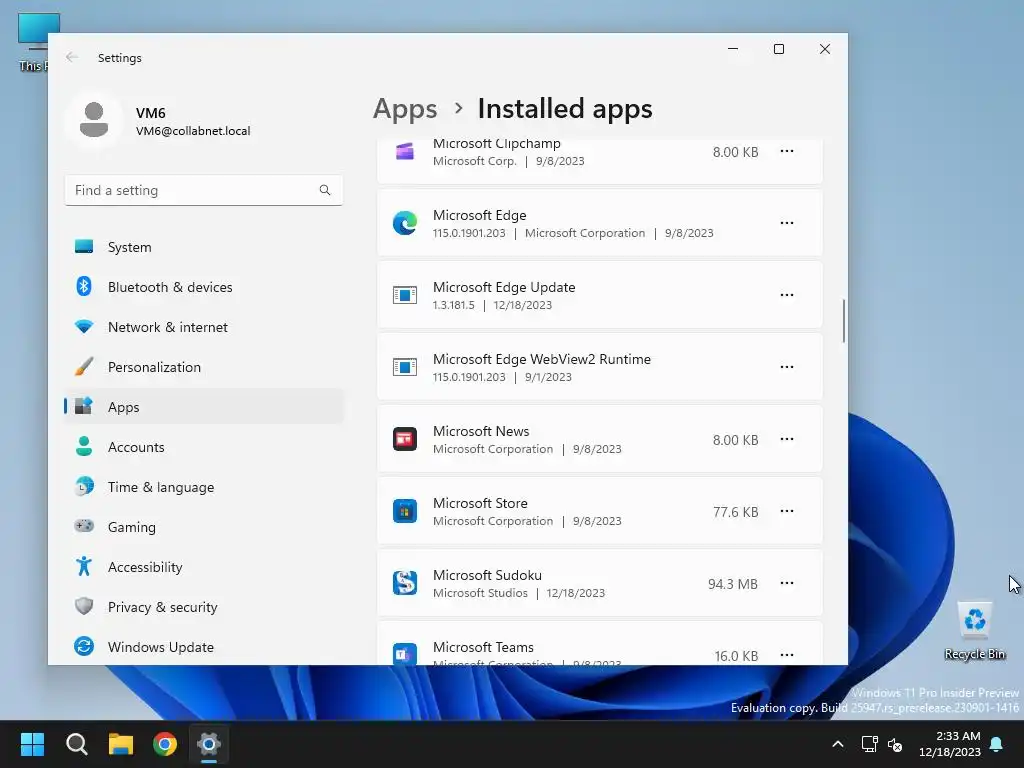Open Google Chrome from the taskbar
The width and height of the screenshot is (1024, 768).
pyautogui.click(x=165, y=744)
